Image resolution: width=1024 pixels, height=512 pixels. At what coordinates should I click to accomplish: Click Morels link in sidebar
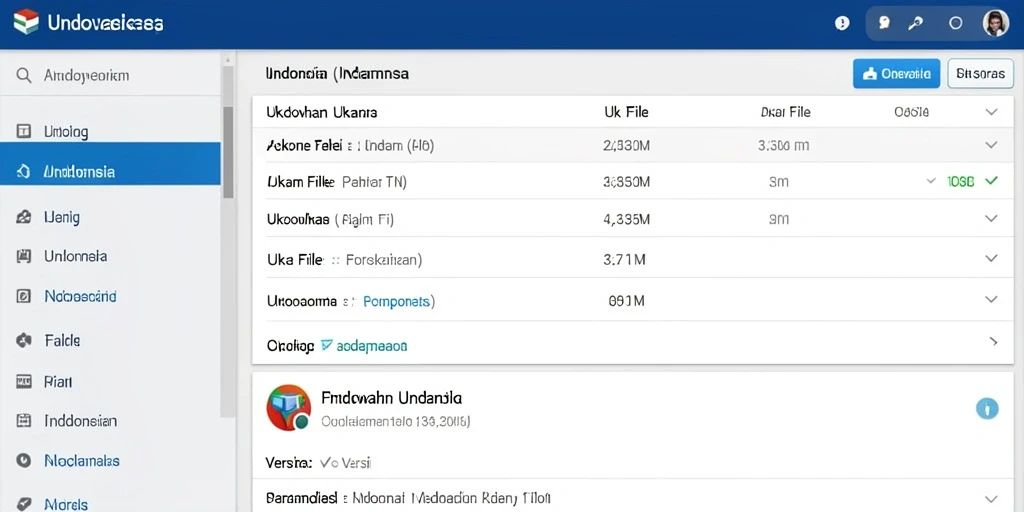pyautogui.click(x=66, y=504)
